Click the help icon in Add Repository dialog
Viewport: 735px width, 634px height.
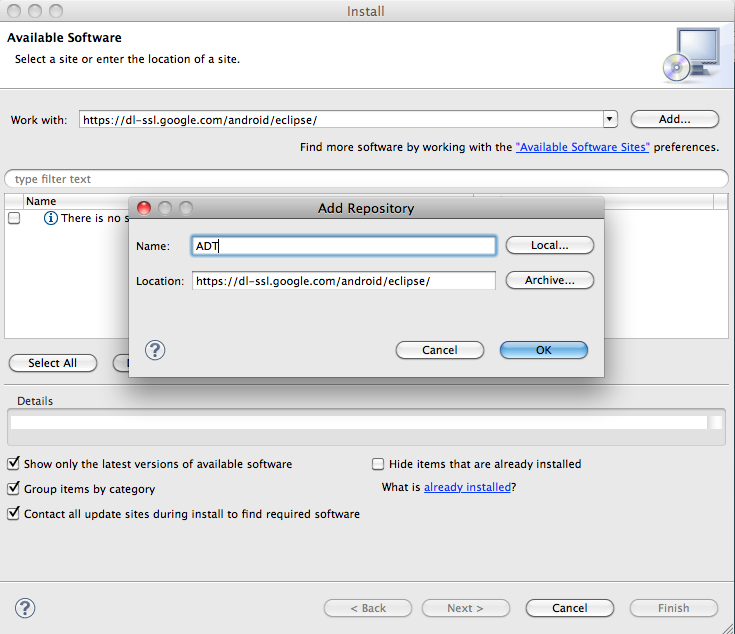click(155, 350)
